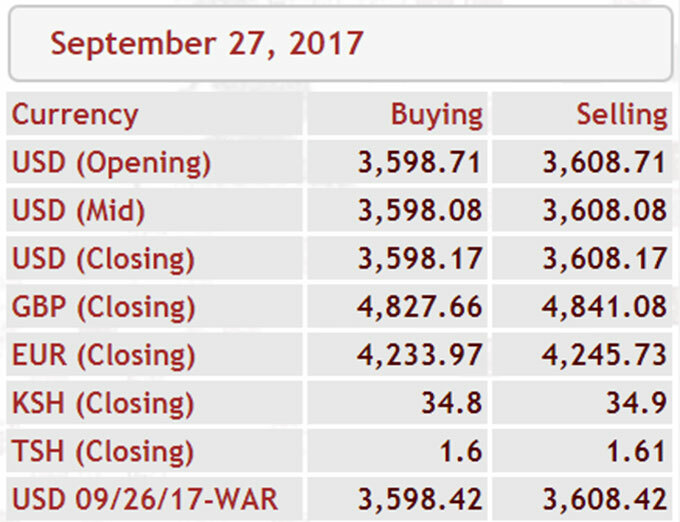Select the EUR (Closing) row label
This screenshot has height=522, width=680.
103,356
